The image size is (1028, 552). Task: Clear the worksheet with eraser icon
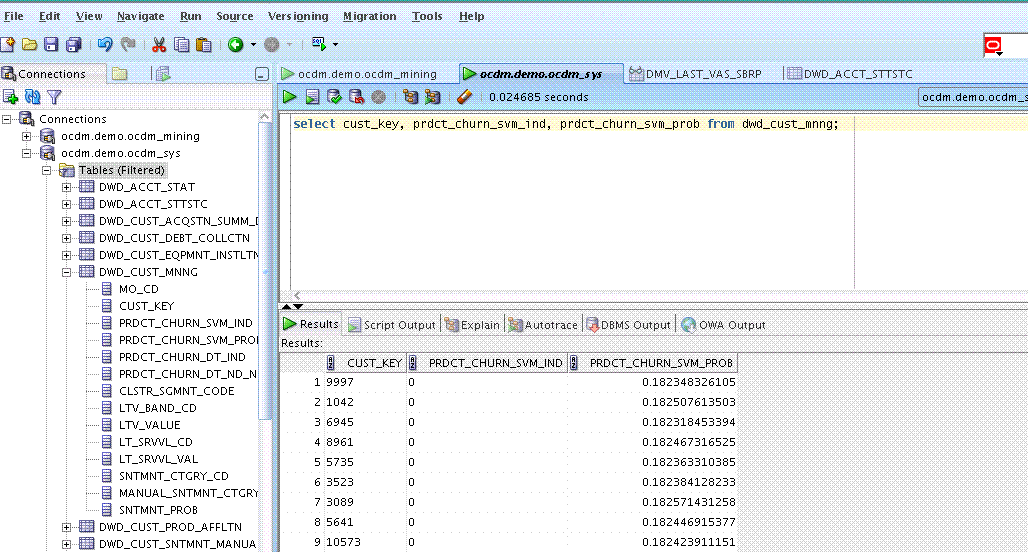coord(464,97)
